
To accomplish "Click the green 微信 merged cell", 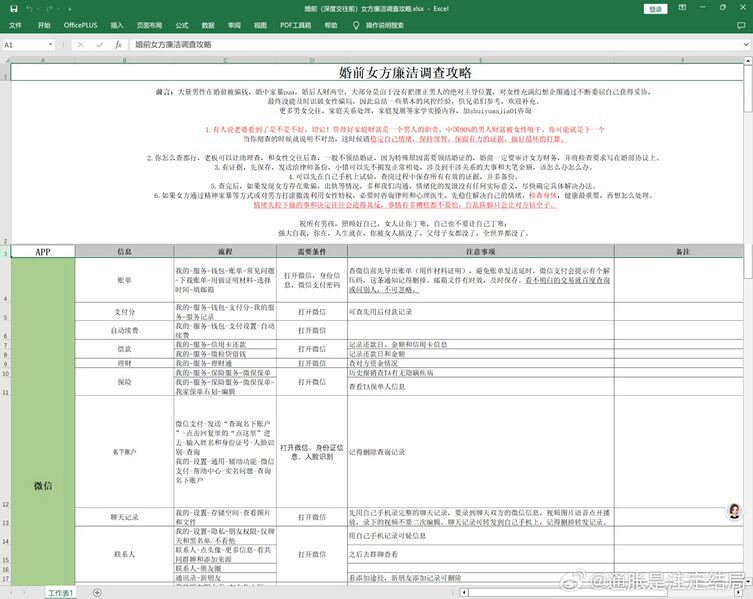I will (43, 422).
